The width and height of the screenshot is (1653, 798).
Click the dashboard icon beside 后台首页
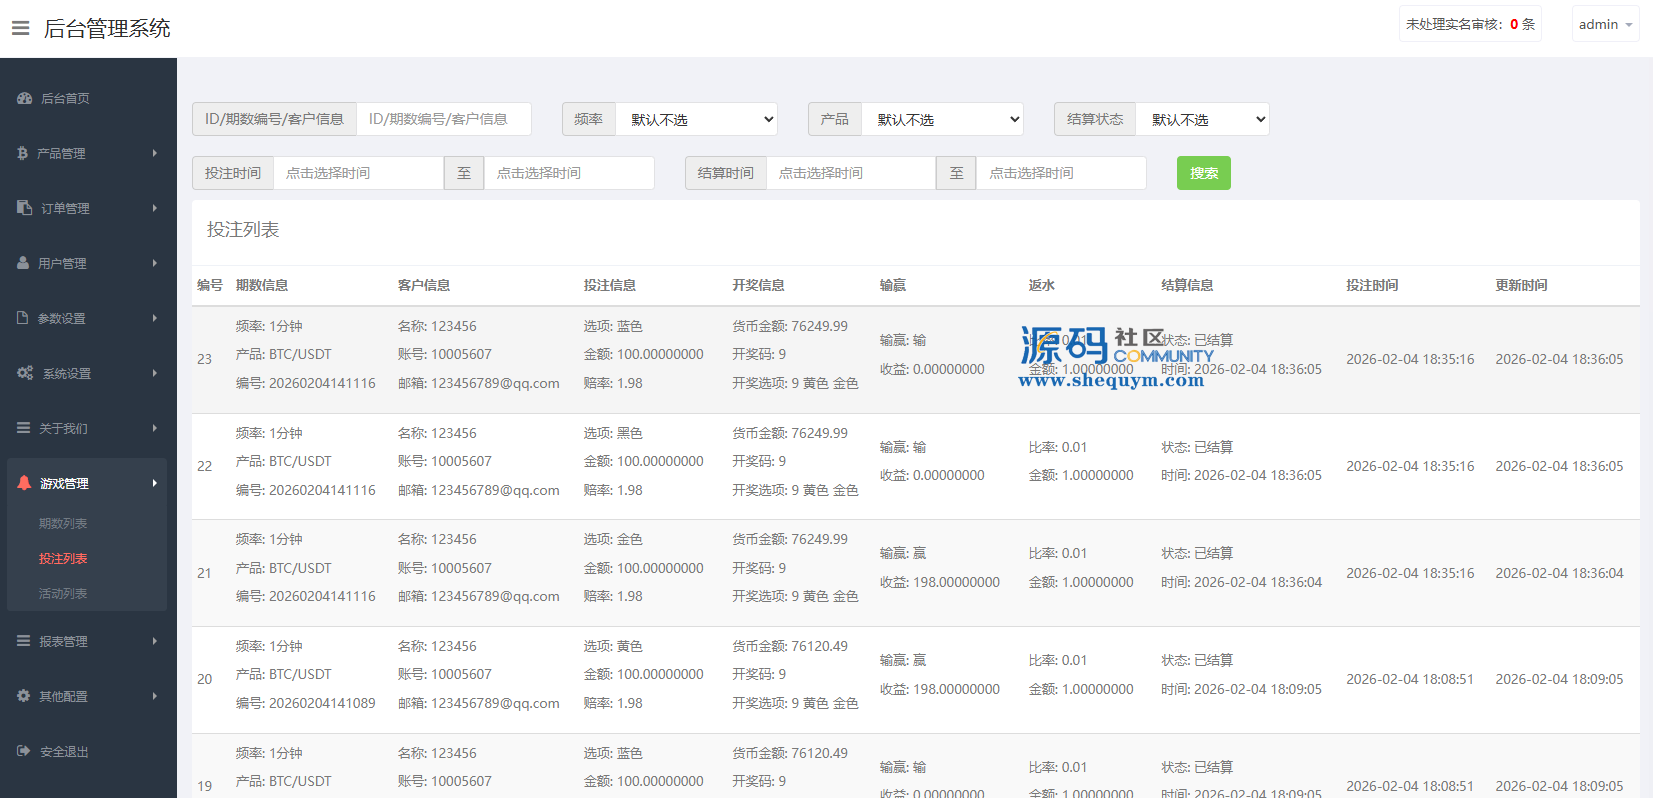(x=25, y=98)
